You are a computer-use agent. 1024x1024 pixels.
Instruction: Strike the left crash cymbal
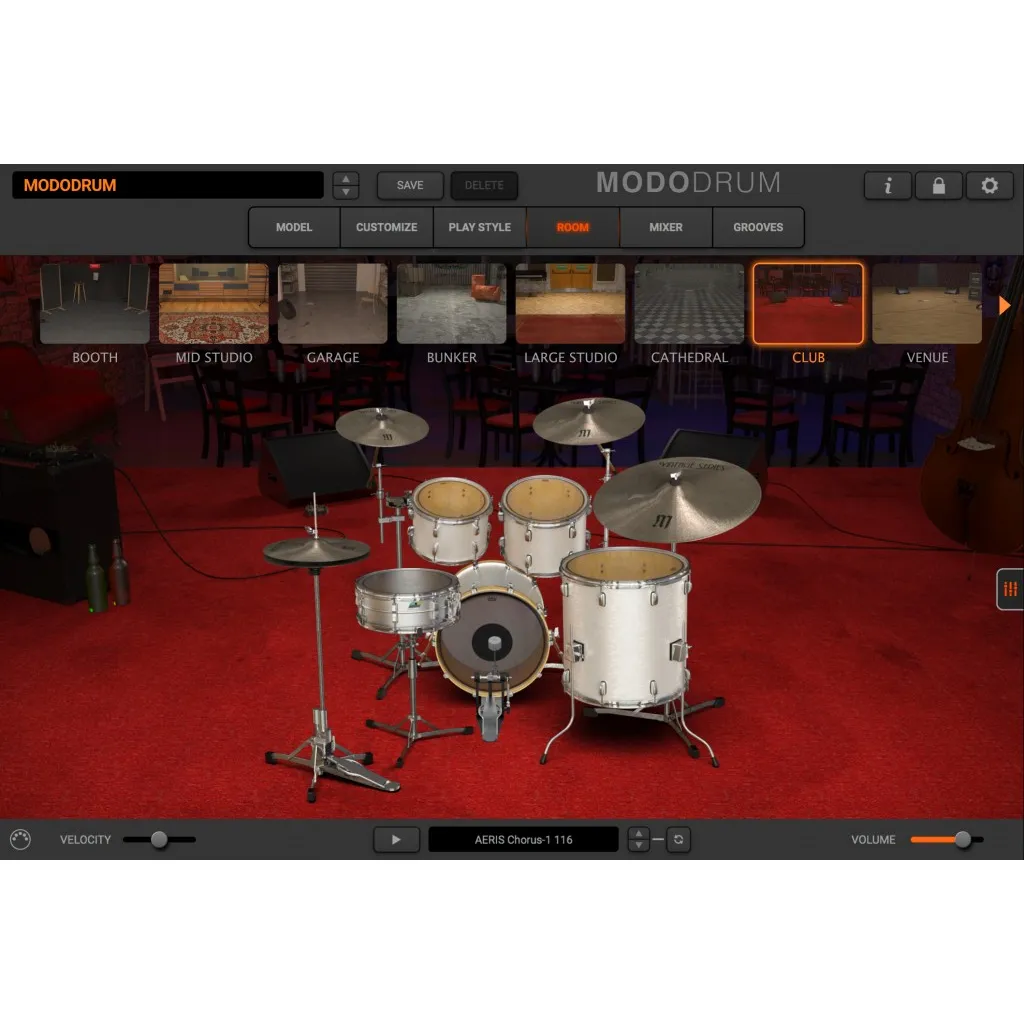click(382, 426)
